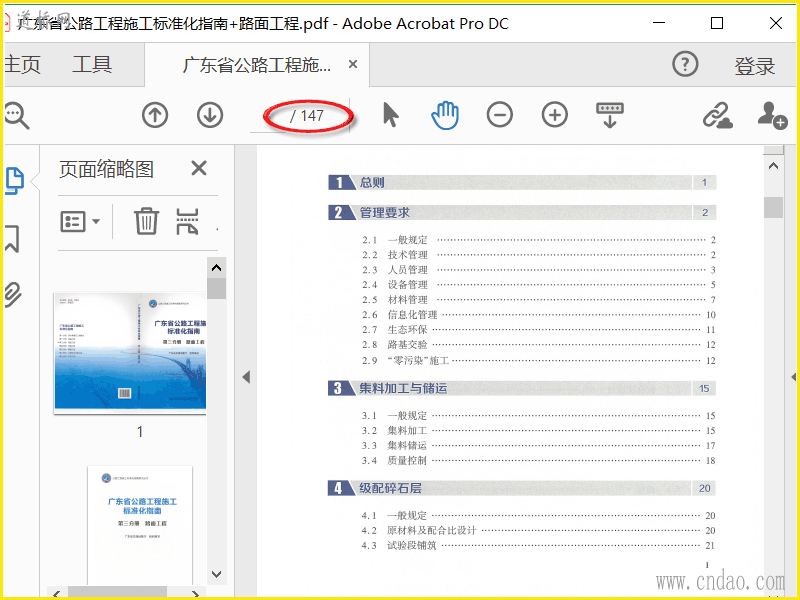The width and height of the screenshot is (800, 600).
Task: Go to next page arrow
Action: click(210, 115)
